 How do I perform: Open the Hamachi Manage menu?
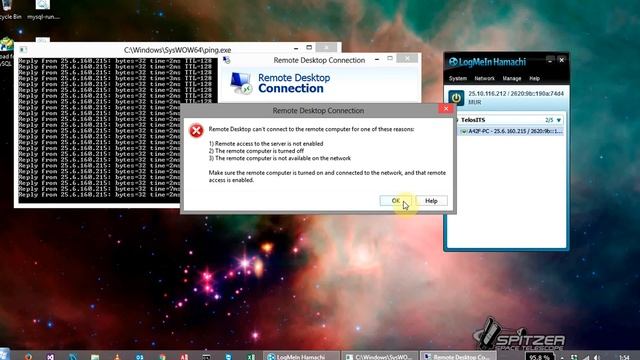(x=512, y=78)
